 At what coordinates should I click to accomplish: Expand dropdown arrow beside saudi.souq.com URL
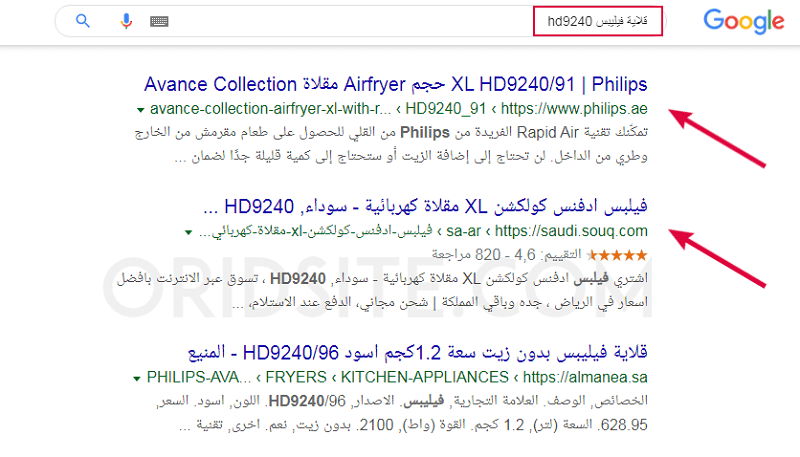coord(188,233)
